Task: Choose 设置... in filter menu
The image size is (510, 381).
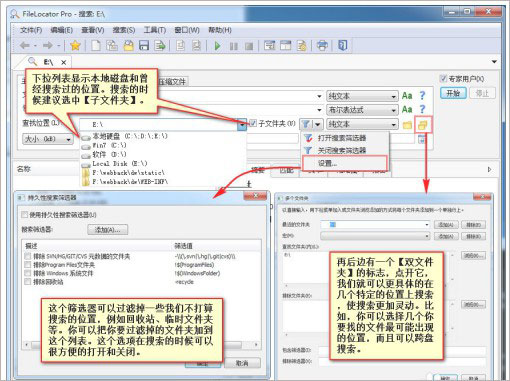Action: pyautogui.click(x=345, y=163)
